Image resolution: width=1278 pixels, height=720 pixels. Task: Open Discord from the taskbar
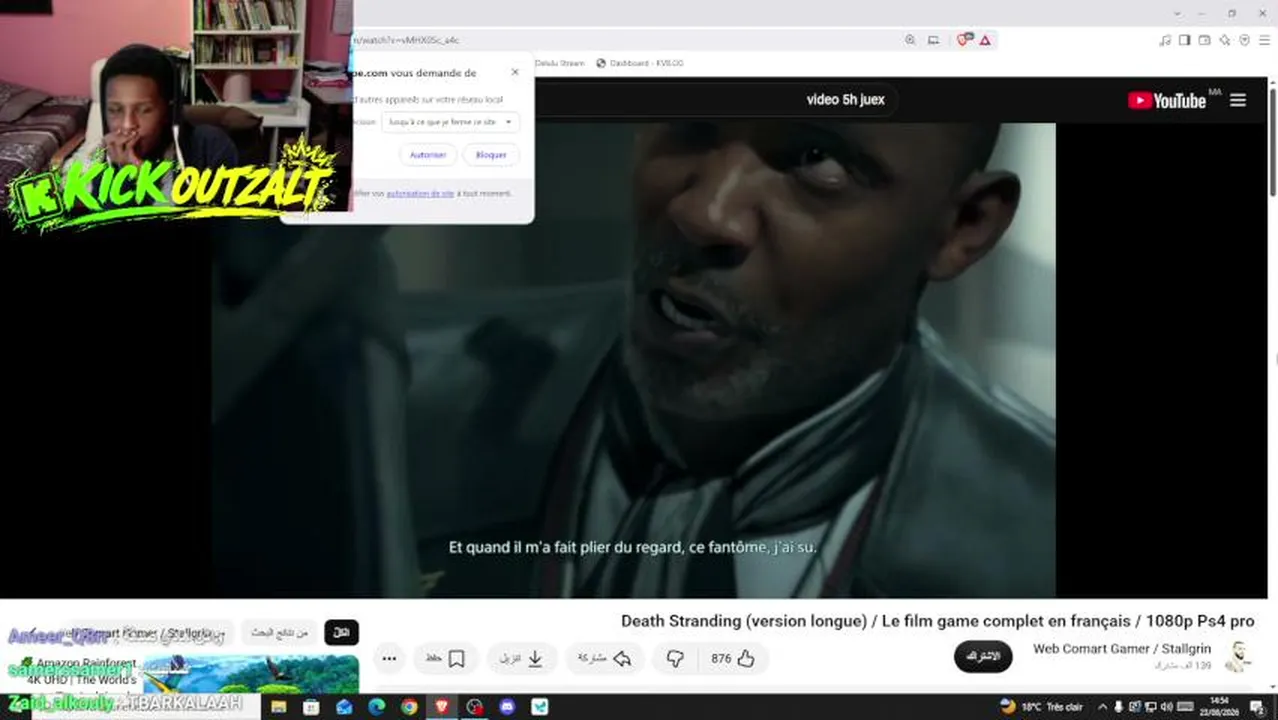tap(507, 707)
